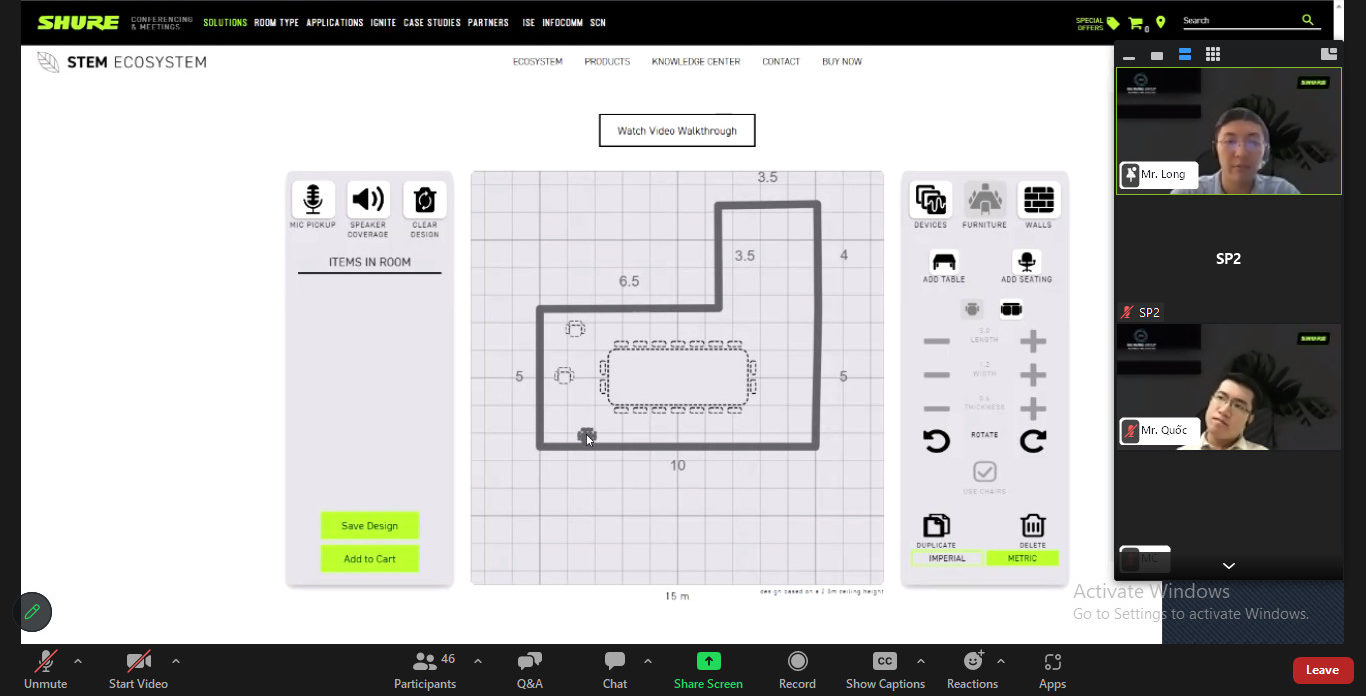Viewport: 1366px width, 696px height.
Task: Click the Mic Pickup icon
Action: (313, 200)
